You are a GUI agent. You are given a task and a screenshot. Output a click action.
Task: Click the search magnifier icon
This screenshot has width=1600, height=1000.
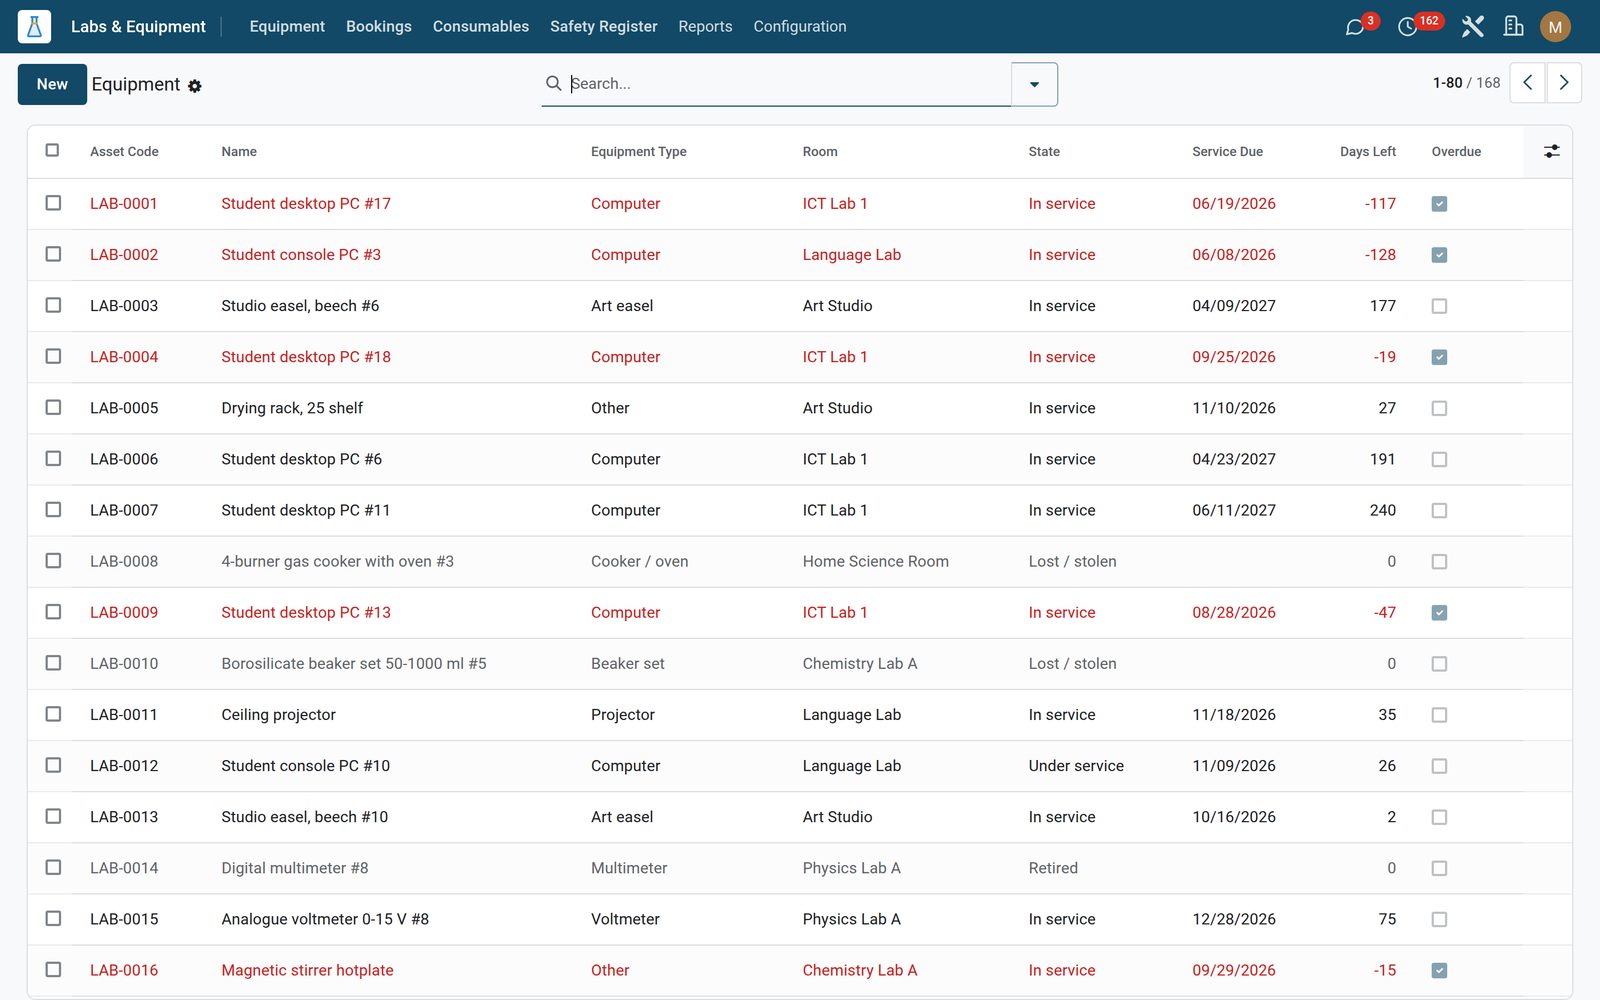pyautogui.click(x=553, y=83)
